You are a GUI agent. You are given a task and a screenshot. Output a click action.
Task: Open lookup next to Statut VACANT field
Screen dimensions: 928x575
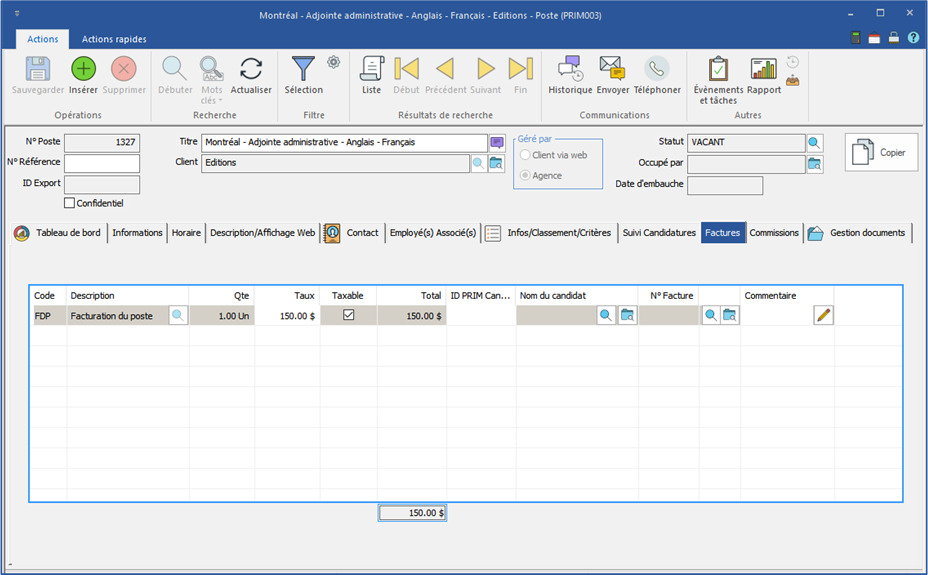(x=814, y=143)
